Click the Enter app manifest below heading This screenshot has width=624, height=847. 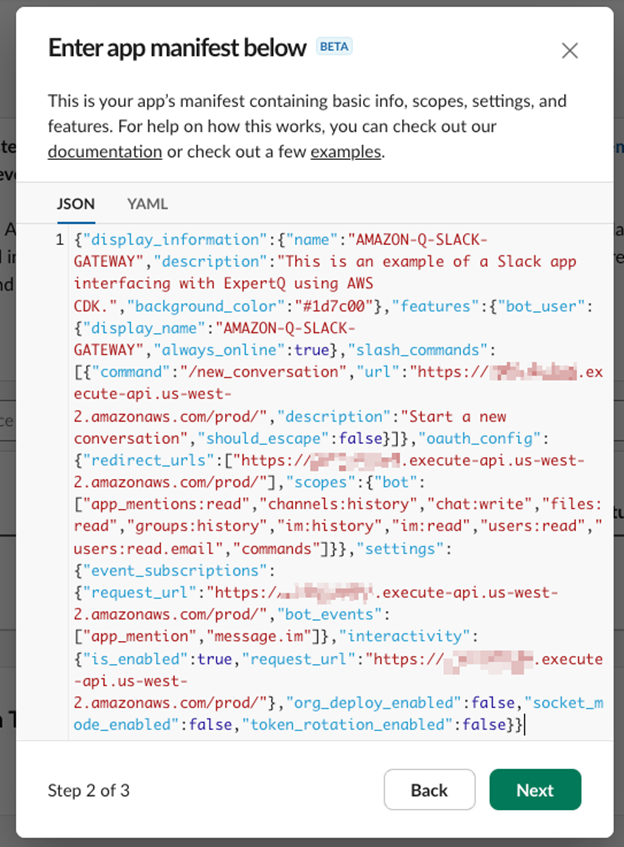[x=178, y=48]
